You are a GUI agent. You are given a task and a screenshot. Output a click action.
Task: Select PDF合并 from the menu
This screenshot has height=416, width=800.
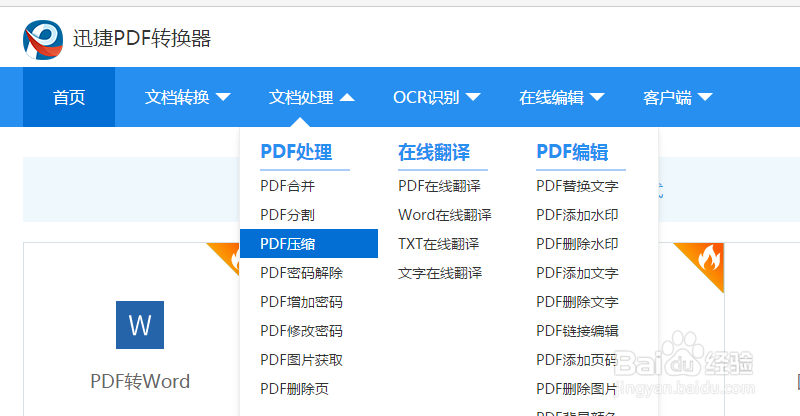(x=287, y=186)
